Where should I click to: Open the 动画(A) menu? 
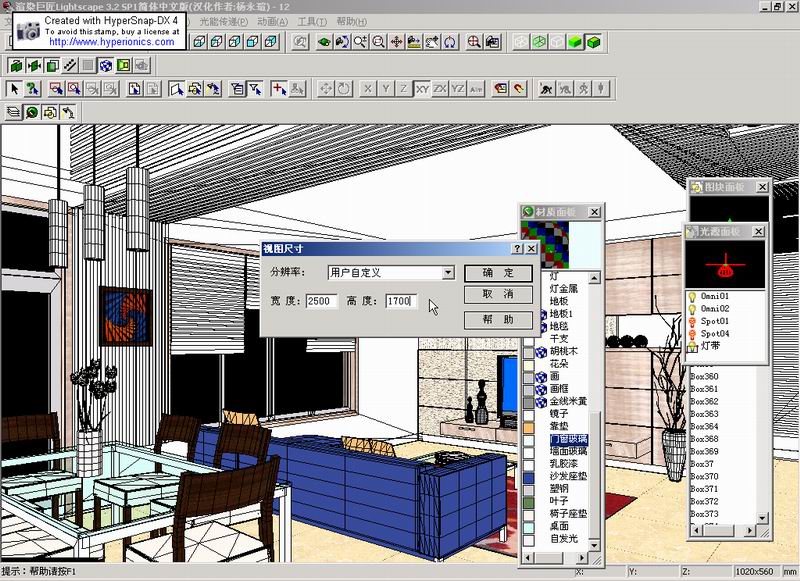point(272,22)
